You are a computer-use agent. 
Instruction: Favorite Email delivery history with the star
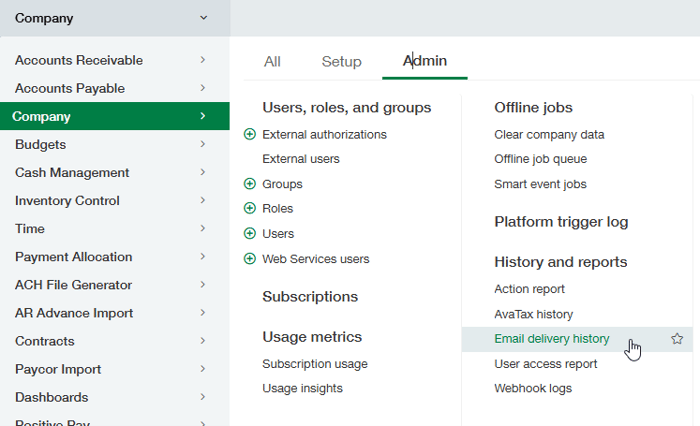677,339
